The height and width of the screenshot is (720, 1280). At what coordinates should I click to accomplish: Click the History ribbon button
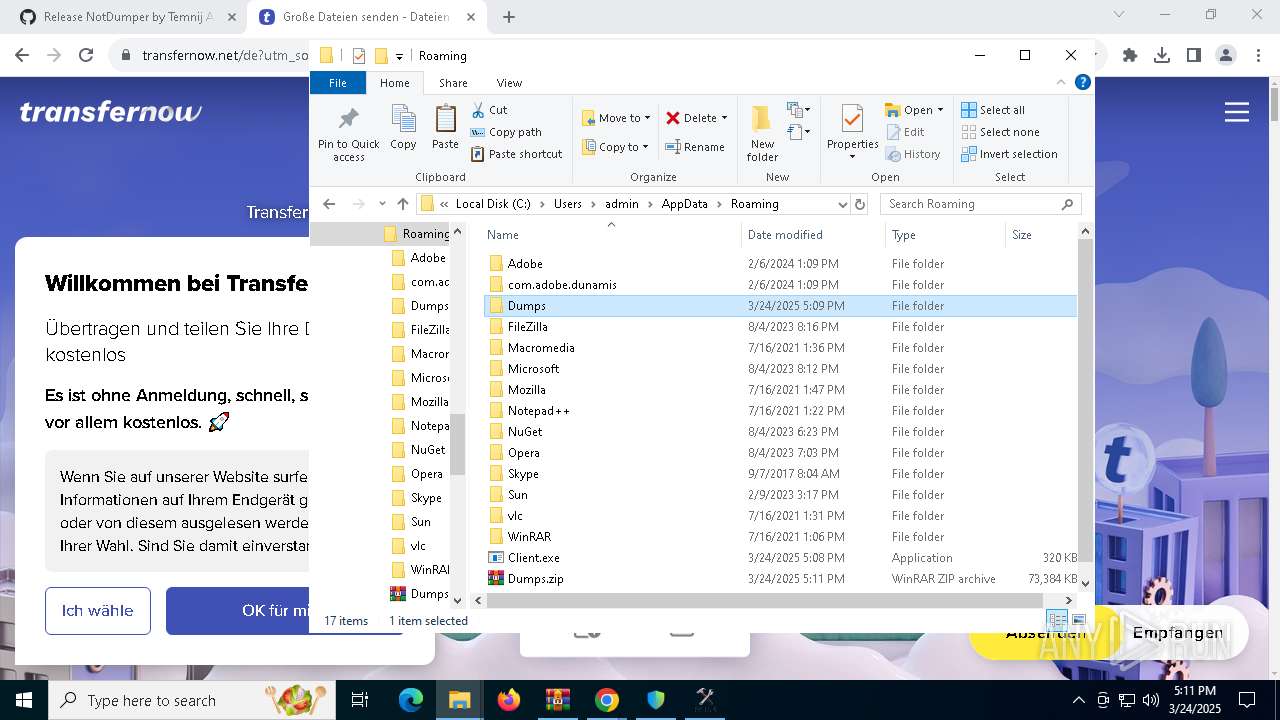[914, 154]
